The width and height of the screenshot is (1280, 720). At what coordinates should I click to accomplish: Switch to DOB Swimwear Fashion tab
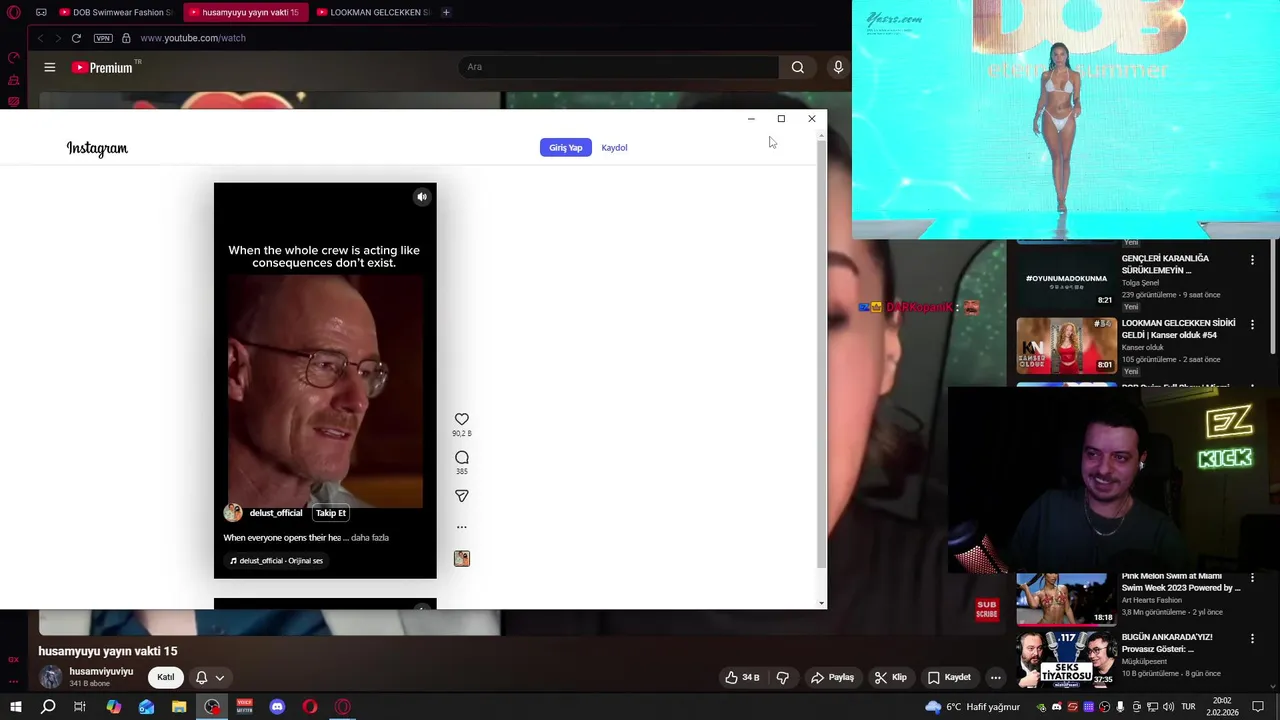[115, 12]
